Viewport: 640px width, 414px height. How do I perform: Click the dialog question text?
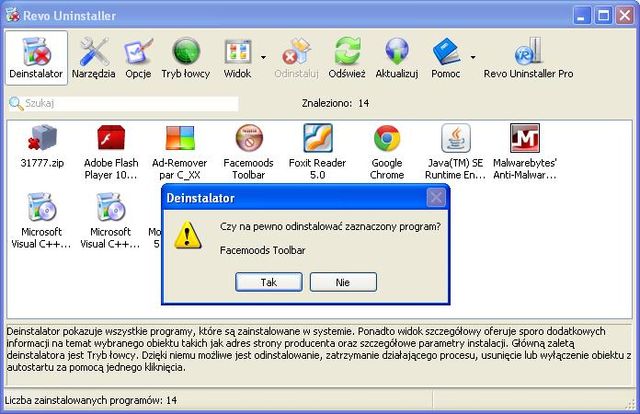click(330, 227)
